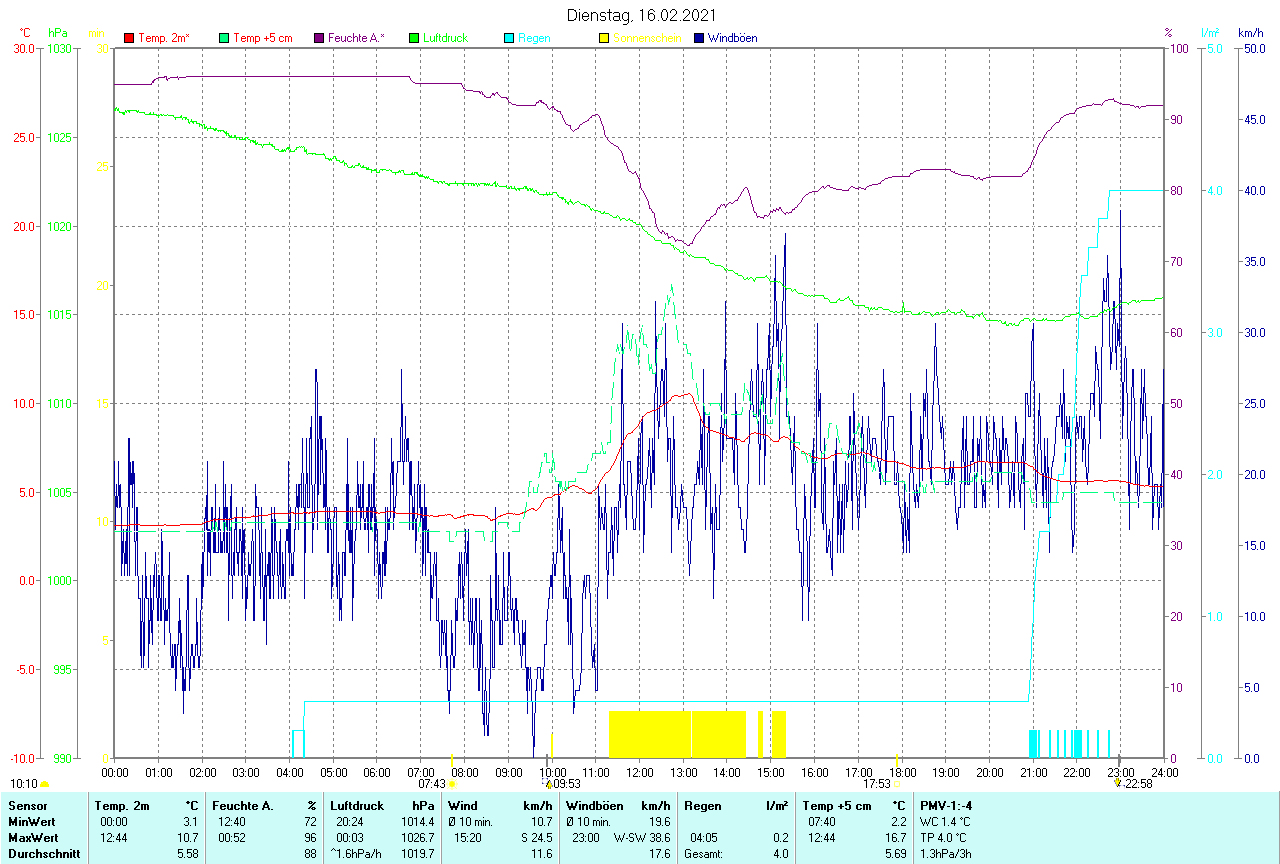Viewport: 1280px width, 864px height.
Task: Click the 'MinWert' row label
Action: pos(30,821)
